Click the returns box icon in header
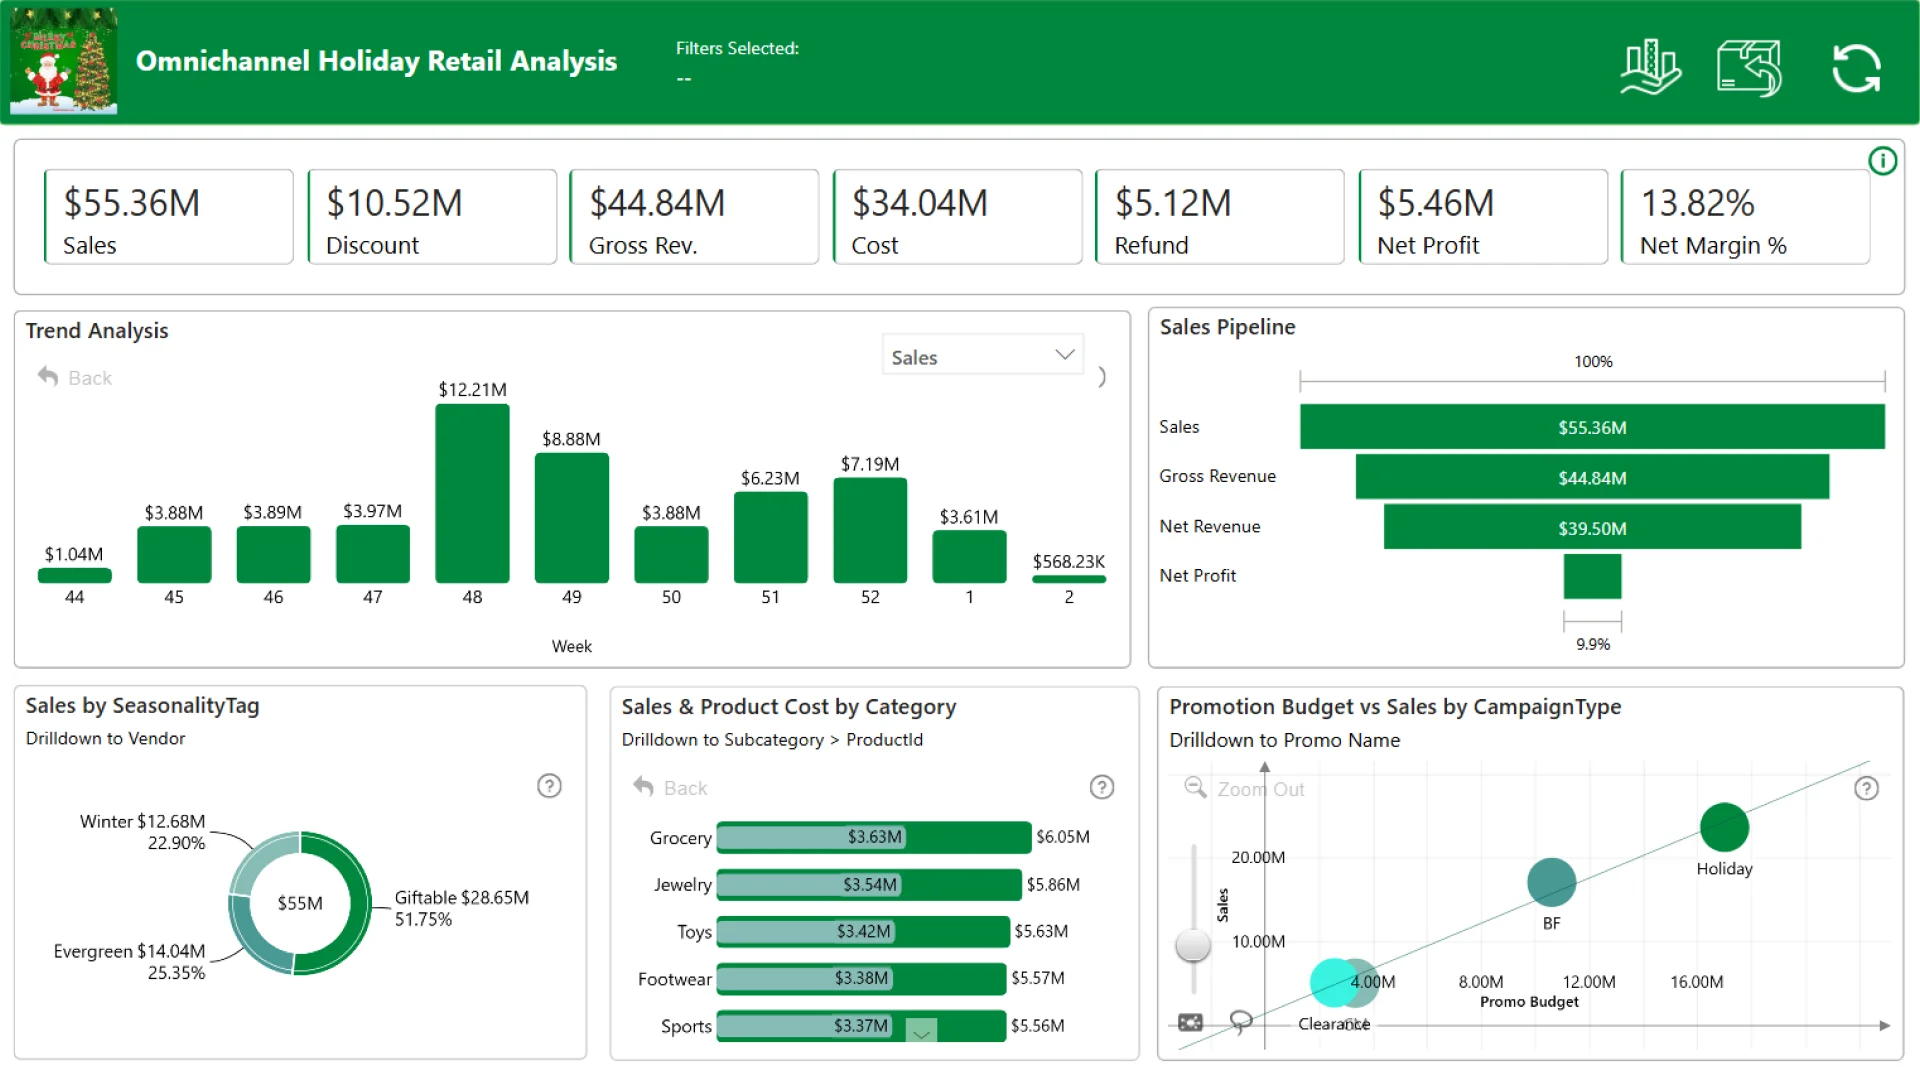 1749,68
